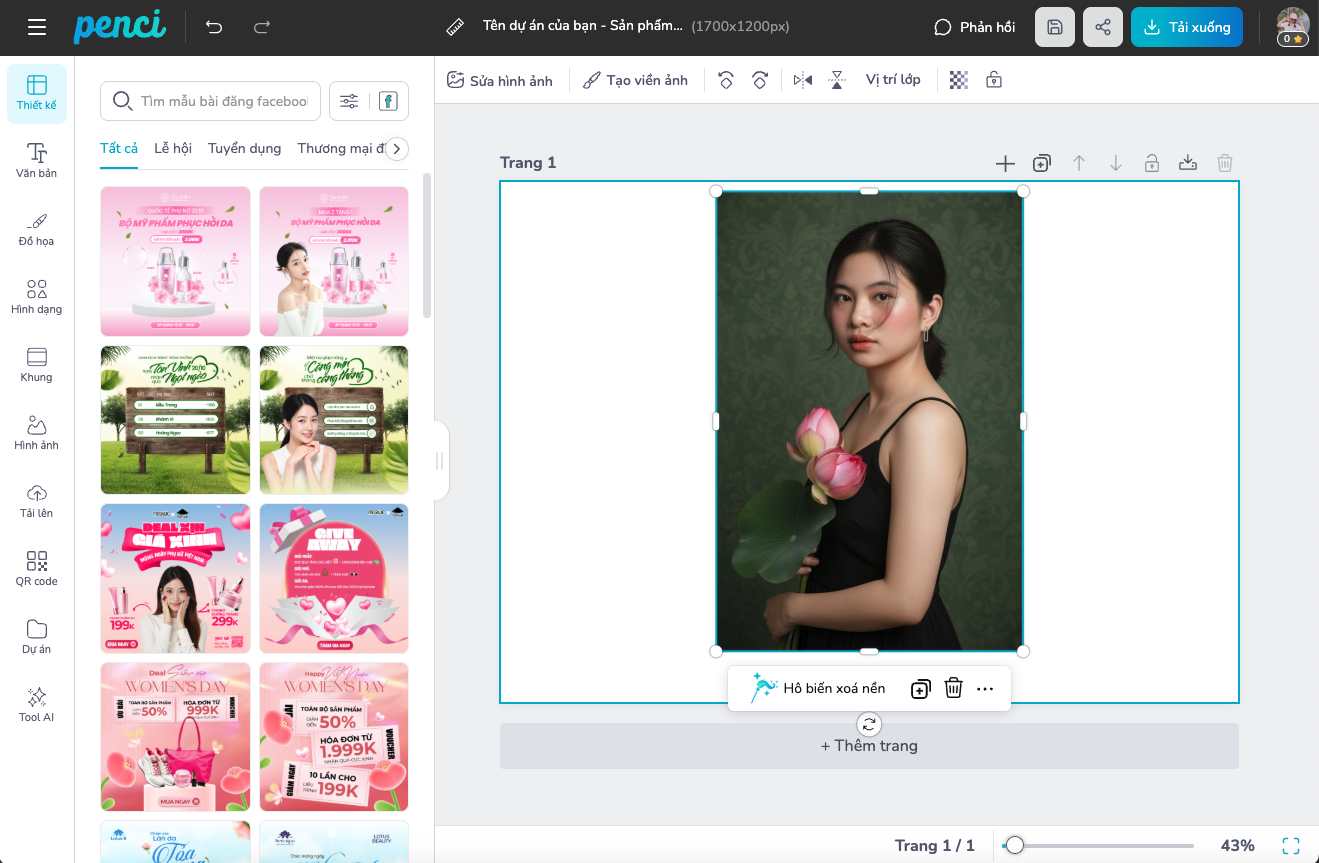Open more options for selected image
The image size is (1319, 863).
[985, 688]
